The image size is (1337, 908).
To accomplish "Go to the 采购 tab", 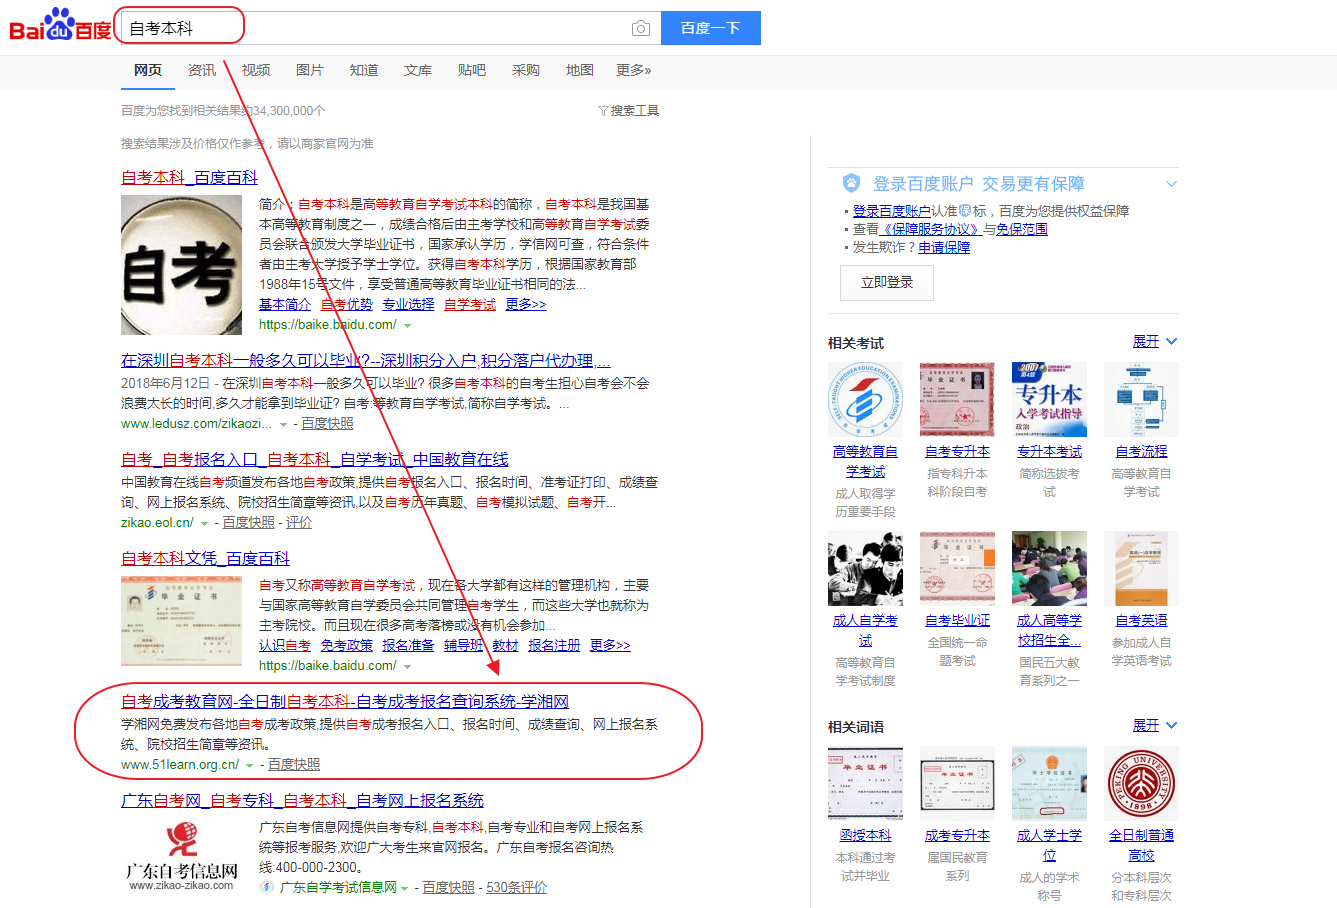I will coord(526,70).
